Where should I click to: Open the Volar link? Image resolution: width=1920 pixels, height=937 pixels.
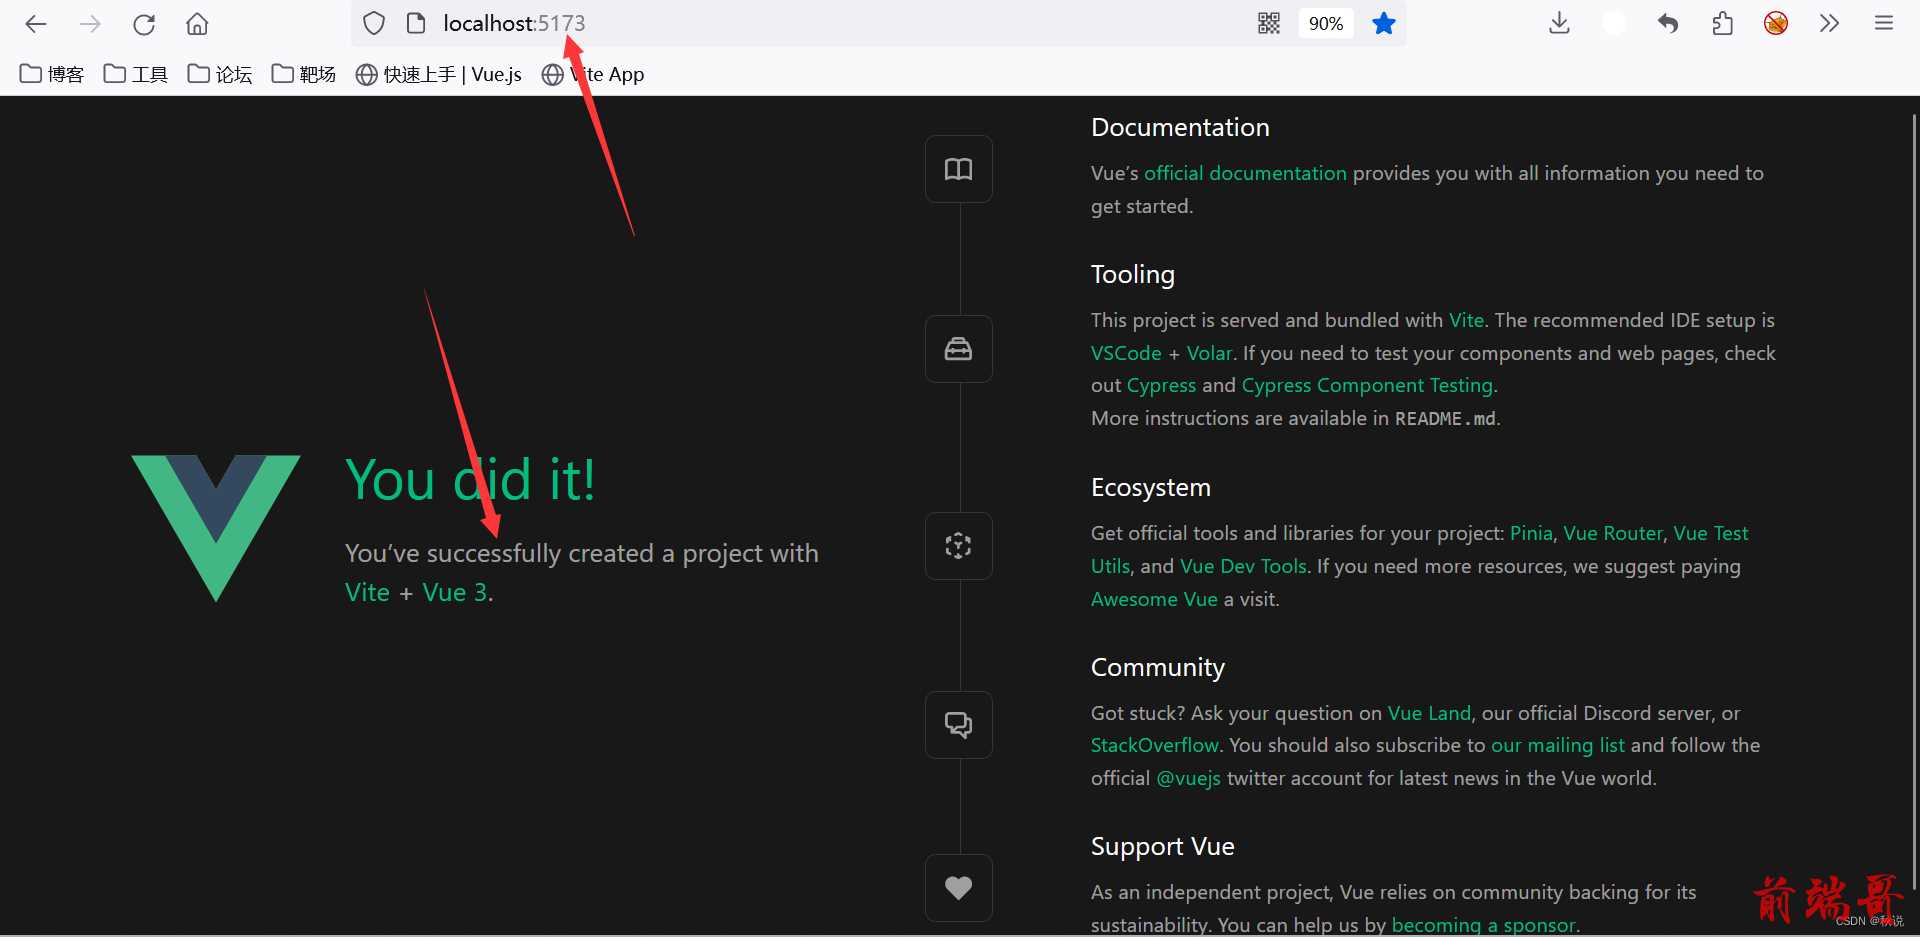tap(1209, 353)
